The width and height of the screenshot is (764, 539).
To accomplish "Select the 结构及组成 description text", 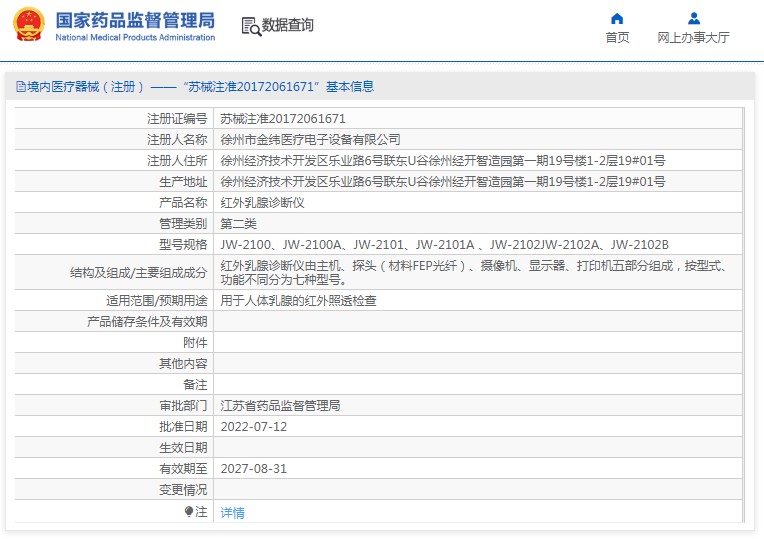I will pos(474,272).
